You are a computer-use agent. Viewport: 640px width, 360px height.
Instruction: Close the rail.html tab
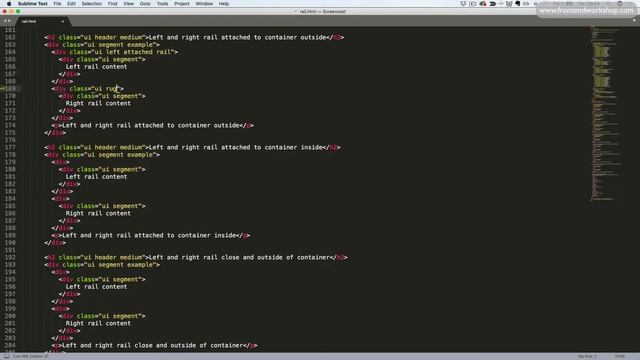(62, 21)
